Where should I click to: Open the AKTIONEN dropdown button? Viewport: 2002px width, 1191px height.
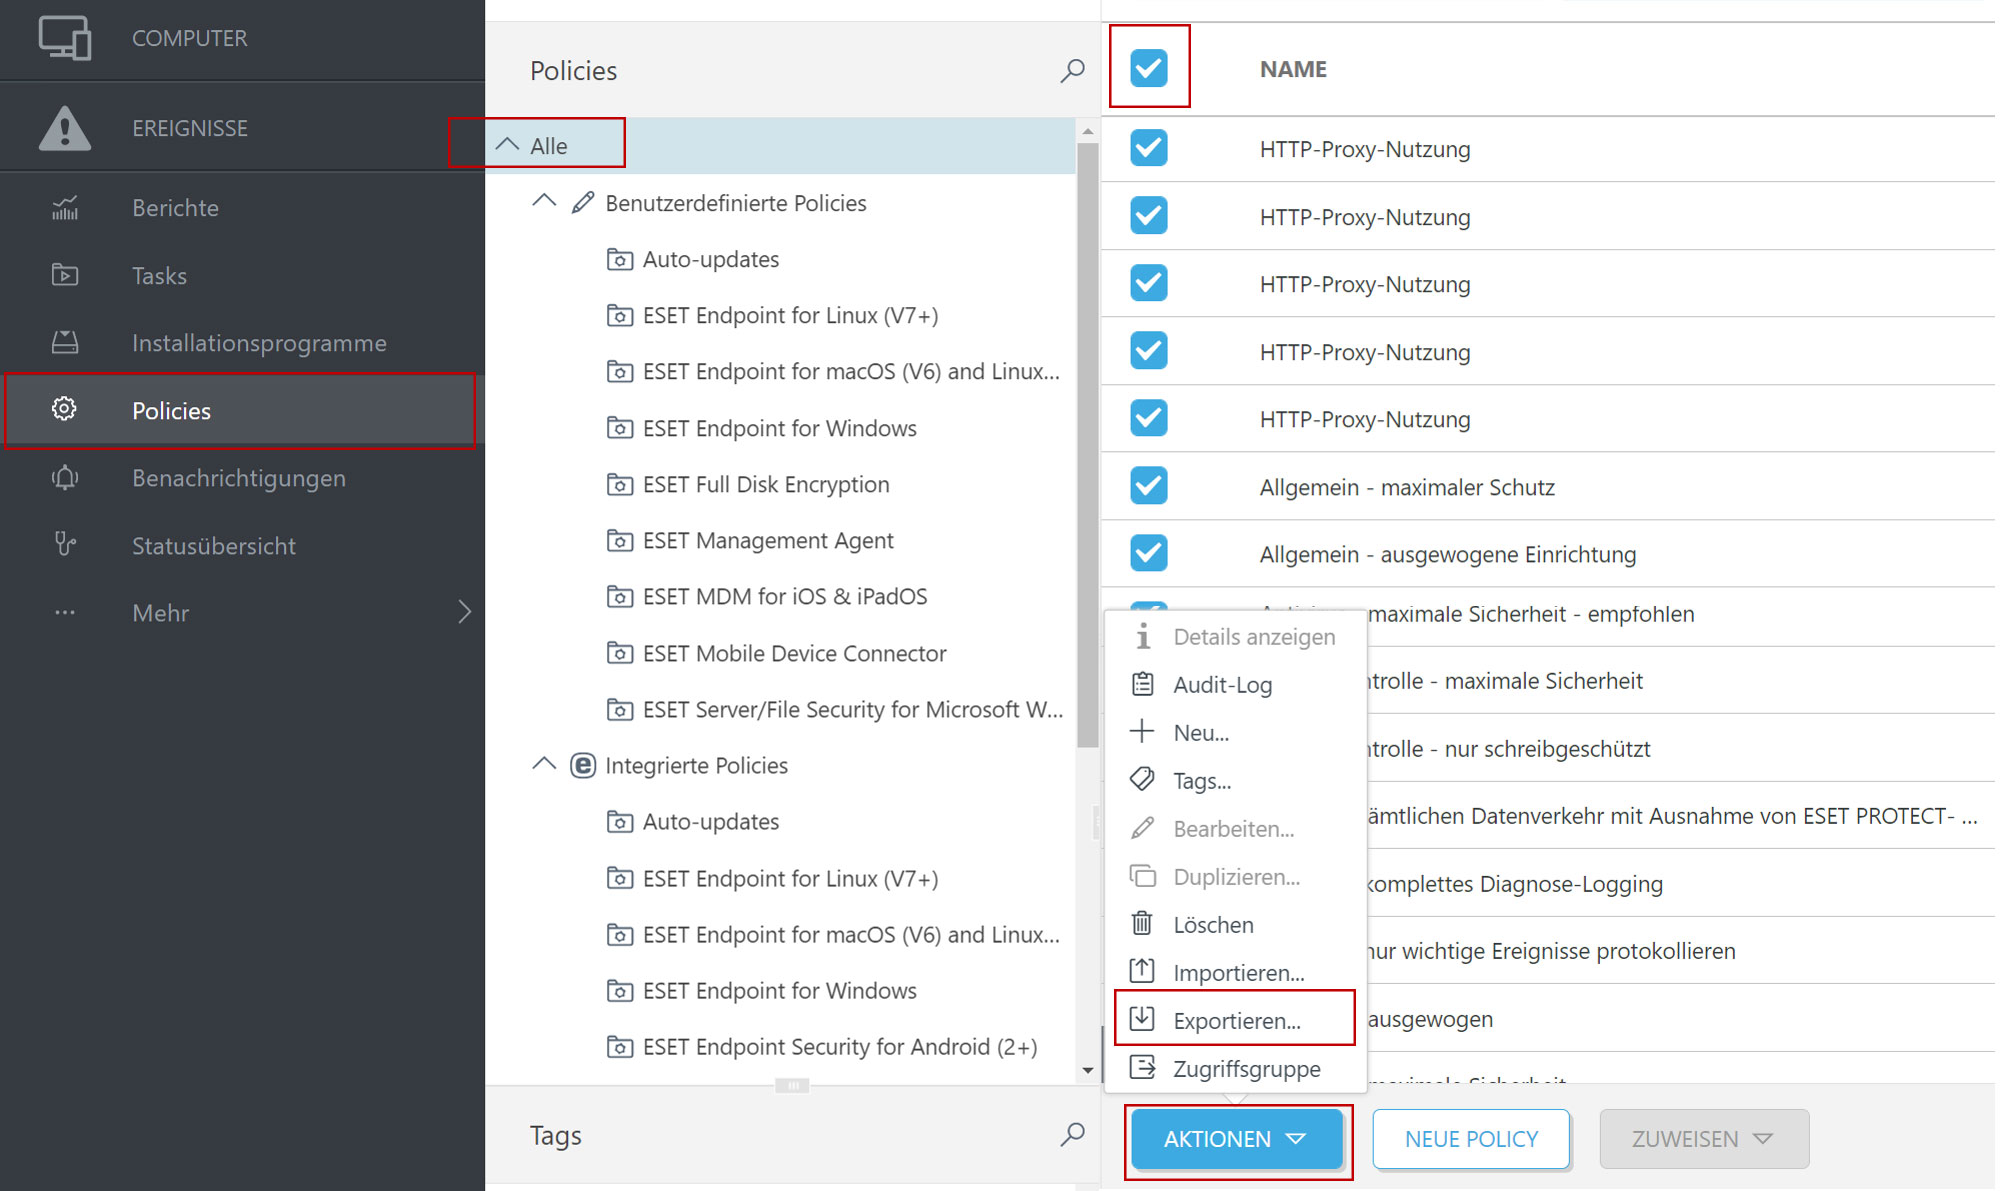1236,1139
